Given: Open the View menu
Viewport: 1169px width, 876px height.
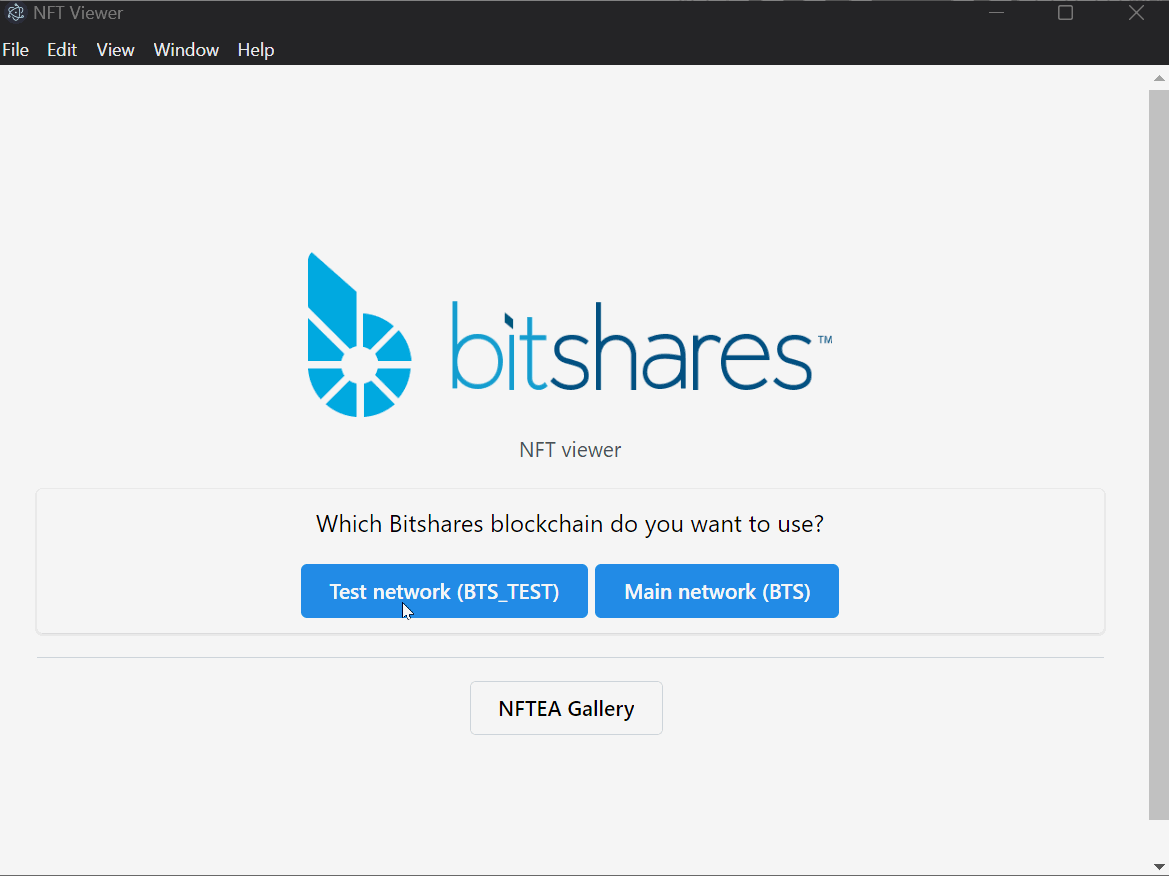Looking at the screenshot, I should point(116,50).
